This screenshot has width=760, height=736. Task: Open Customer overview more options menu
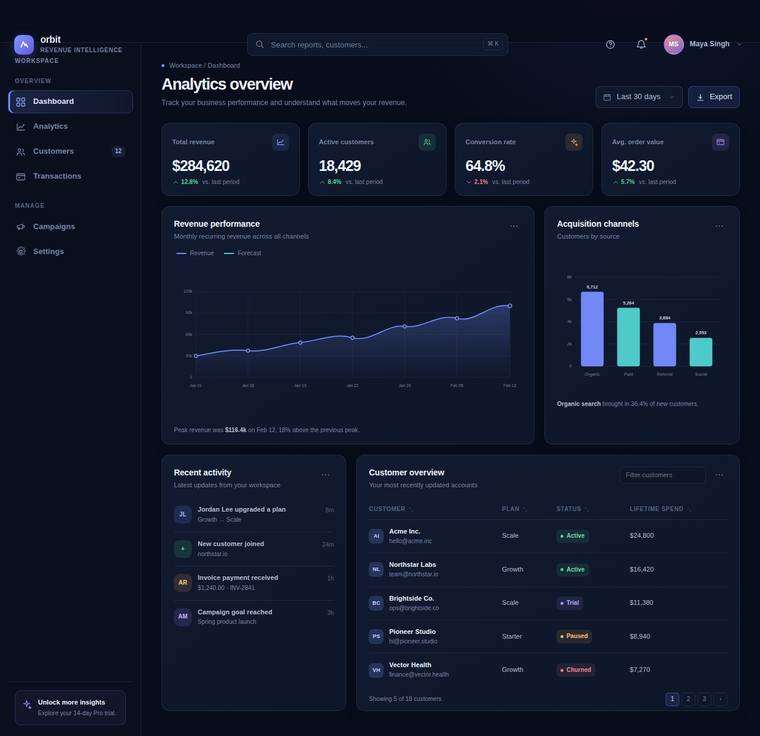click(719, 475)
